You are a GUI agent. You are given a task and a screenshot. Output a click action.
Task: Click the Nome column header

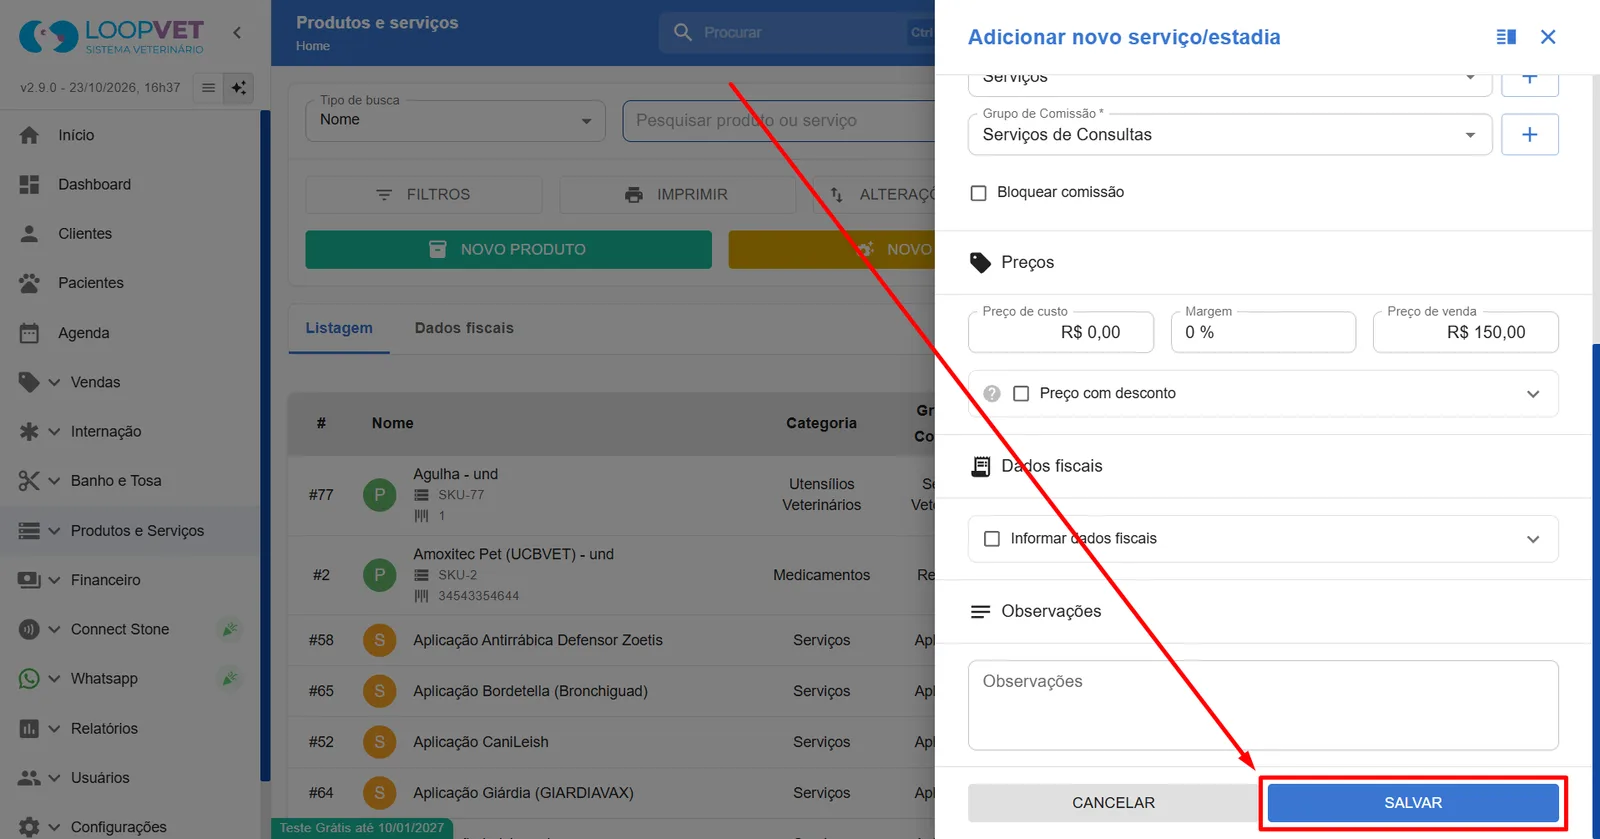tap(392, 423)
